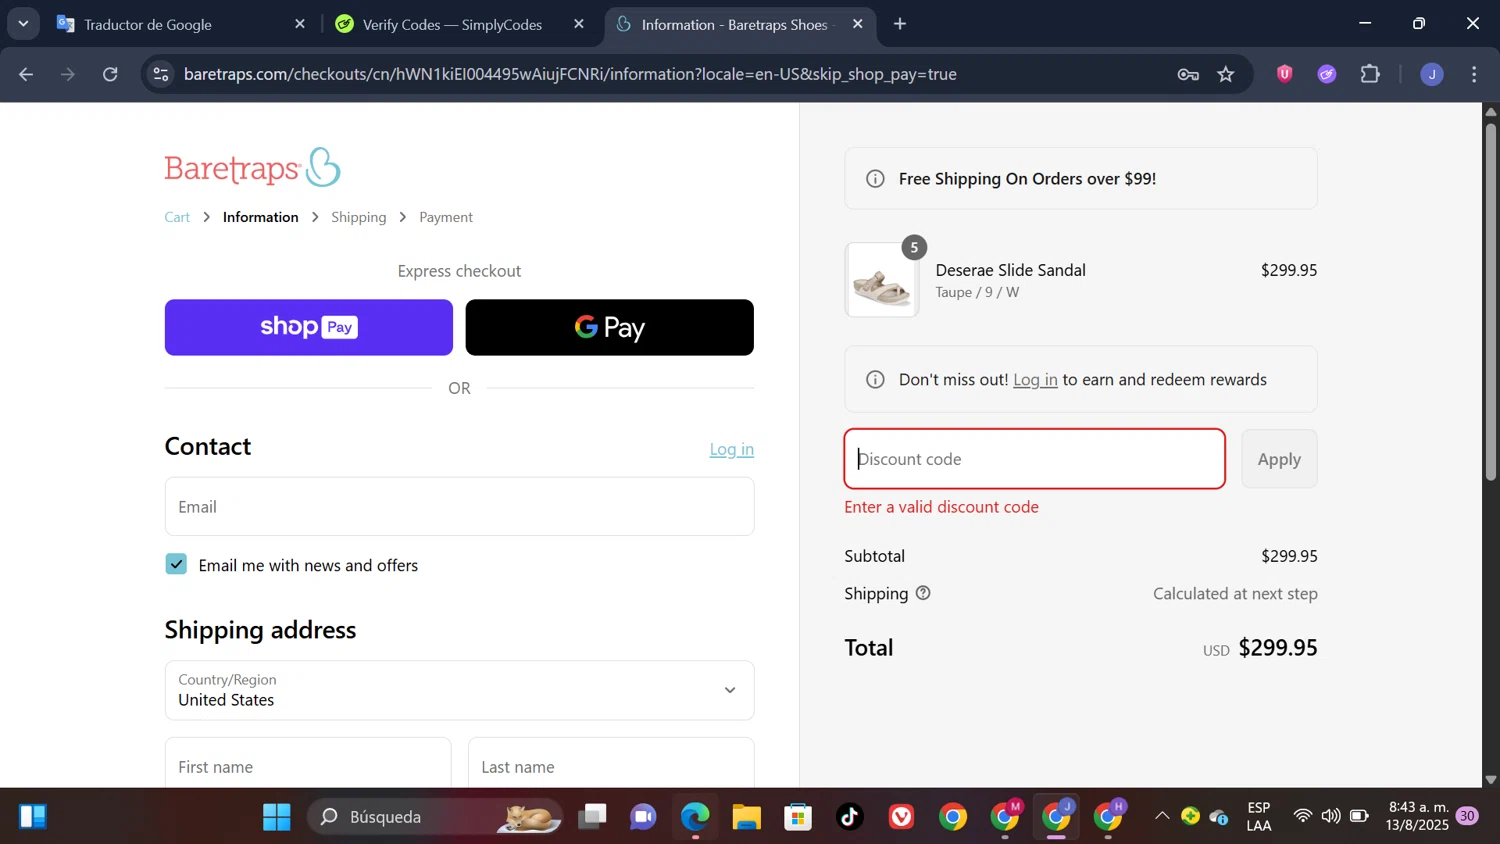Image resolution: width=1500 pixels, height=844 pixels.
Task: Open the password manager key icon
Action: click(x=1188, y=74)
